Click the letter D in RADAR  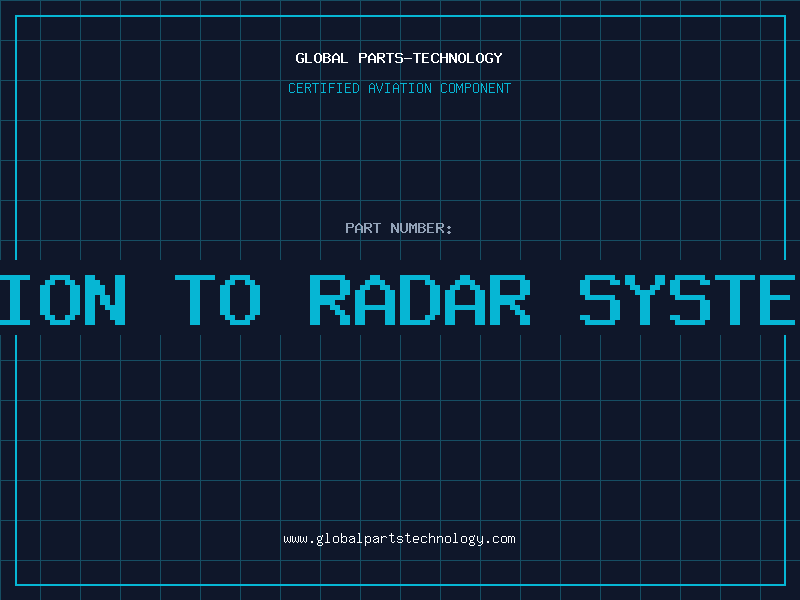tap(420, 300)
